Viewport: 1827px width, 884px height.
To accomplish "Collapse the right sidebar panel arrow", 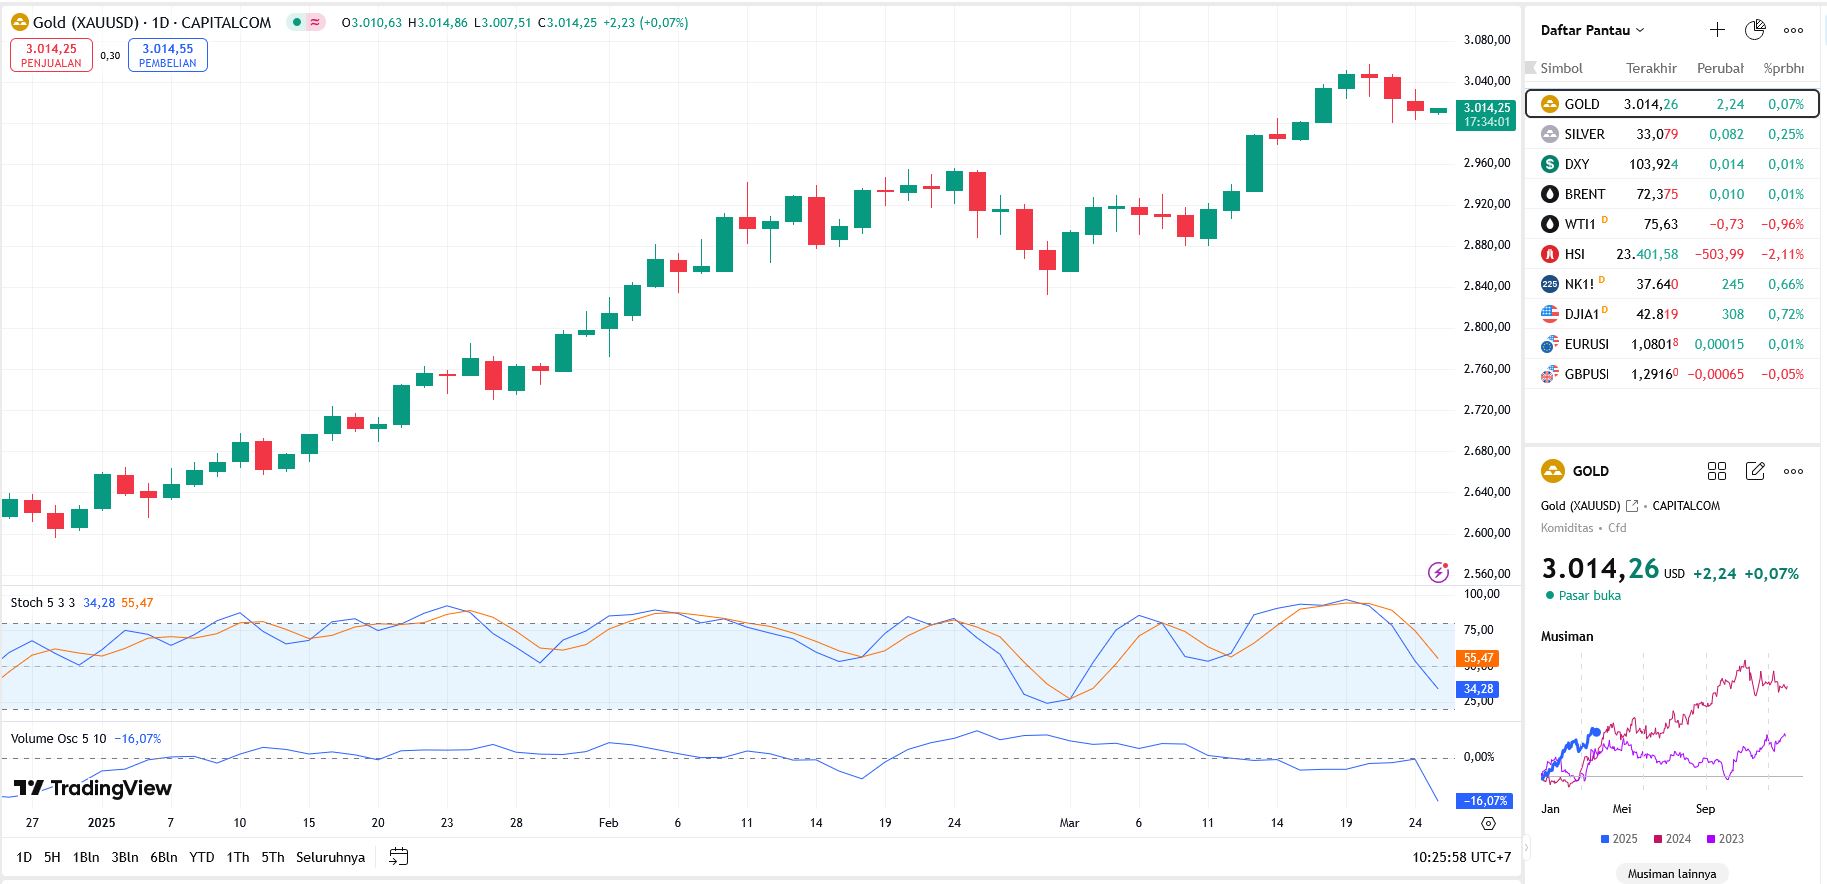I will [1526, 848].
